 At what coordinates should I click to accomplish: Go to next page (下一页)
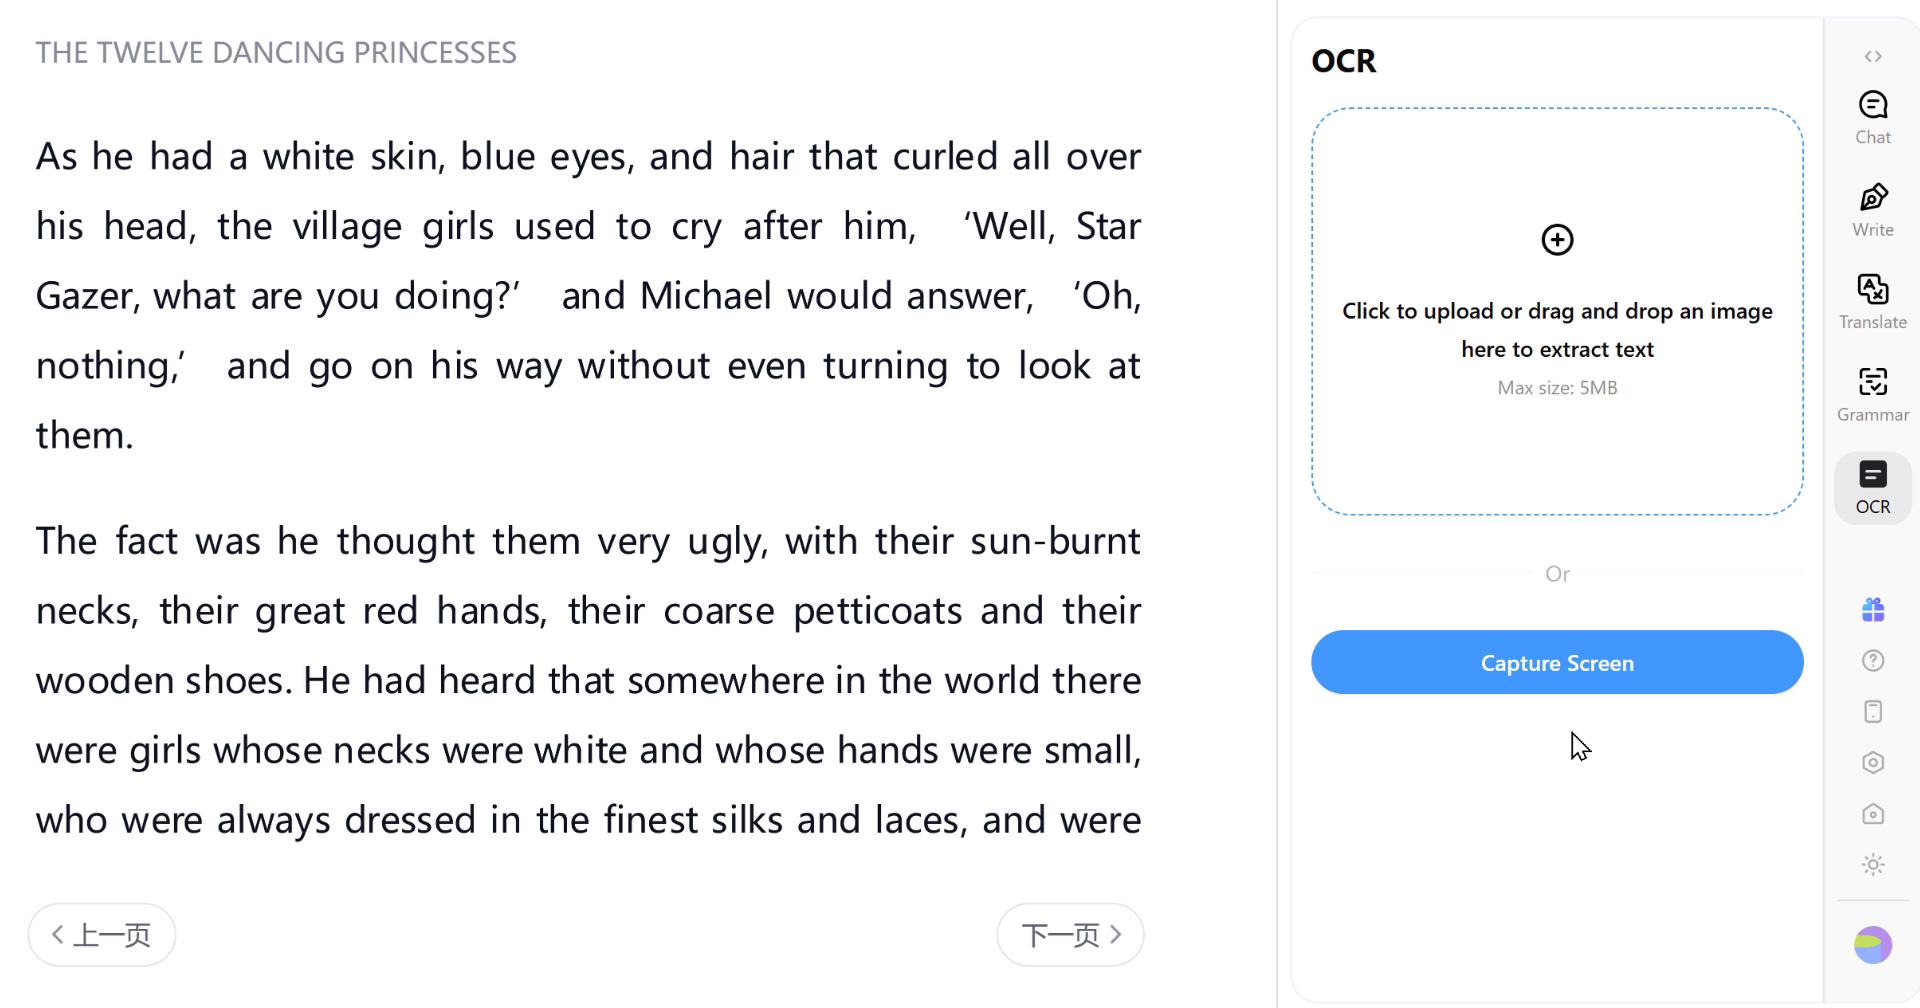1070,935
